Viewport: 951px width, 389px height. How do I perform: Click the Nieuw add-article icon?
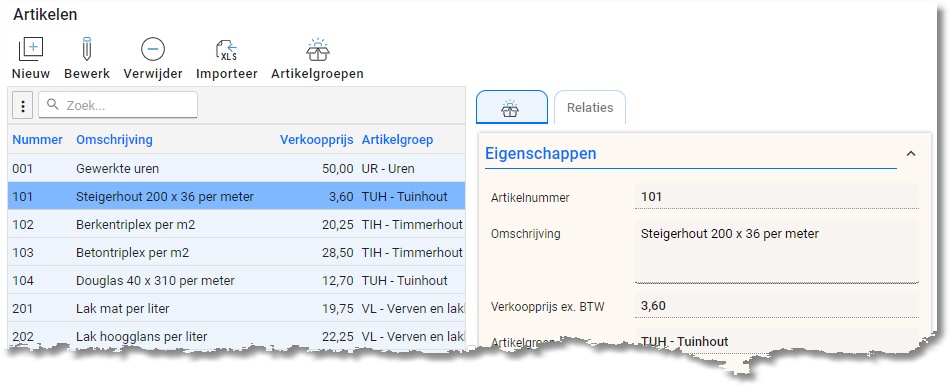[x=31, y=49]
